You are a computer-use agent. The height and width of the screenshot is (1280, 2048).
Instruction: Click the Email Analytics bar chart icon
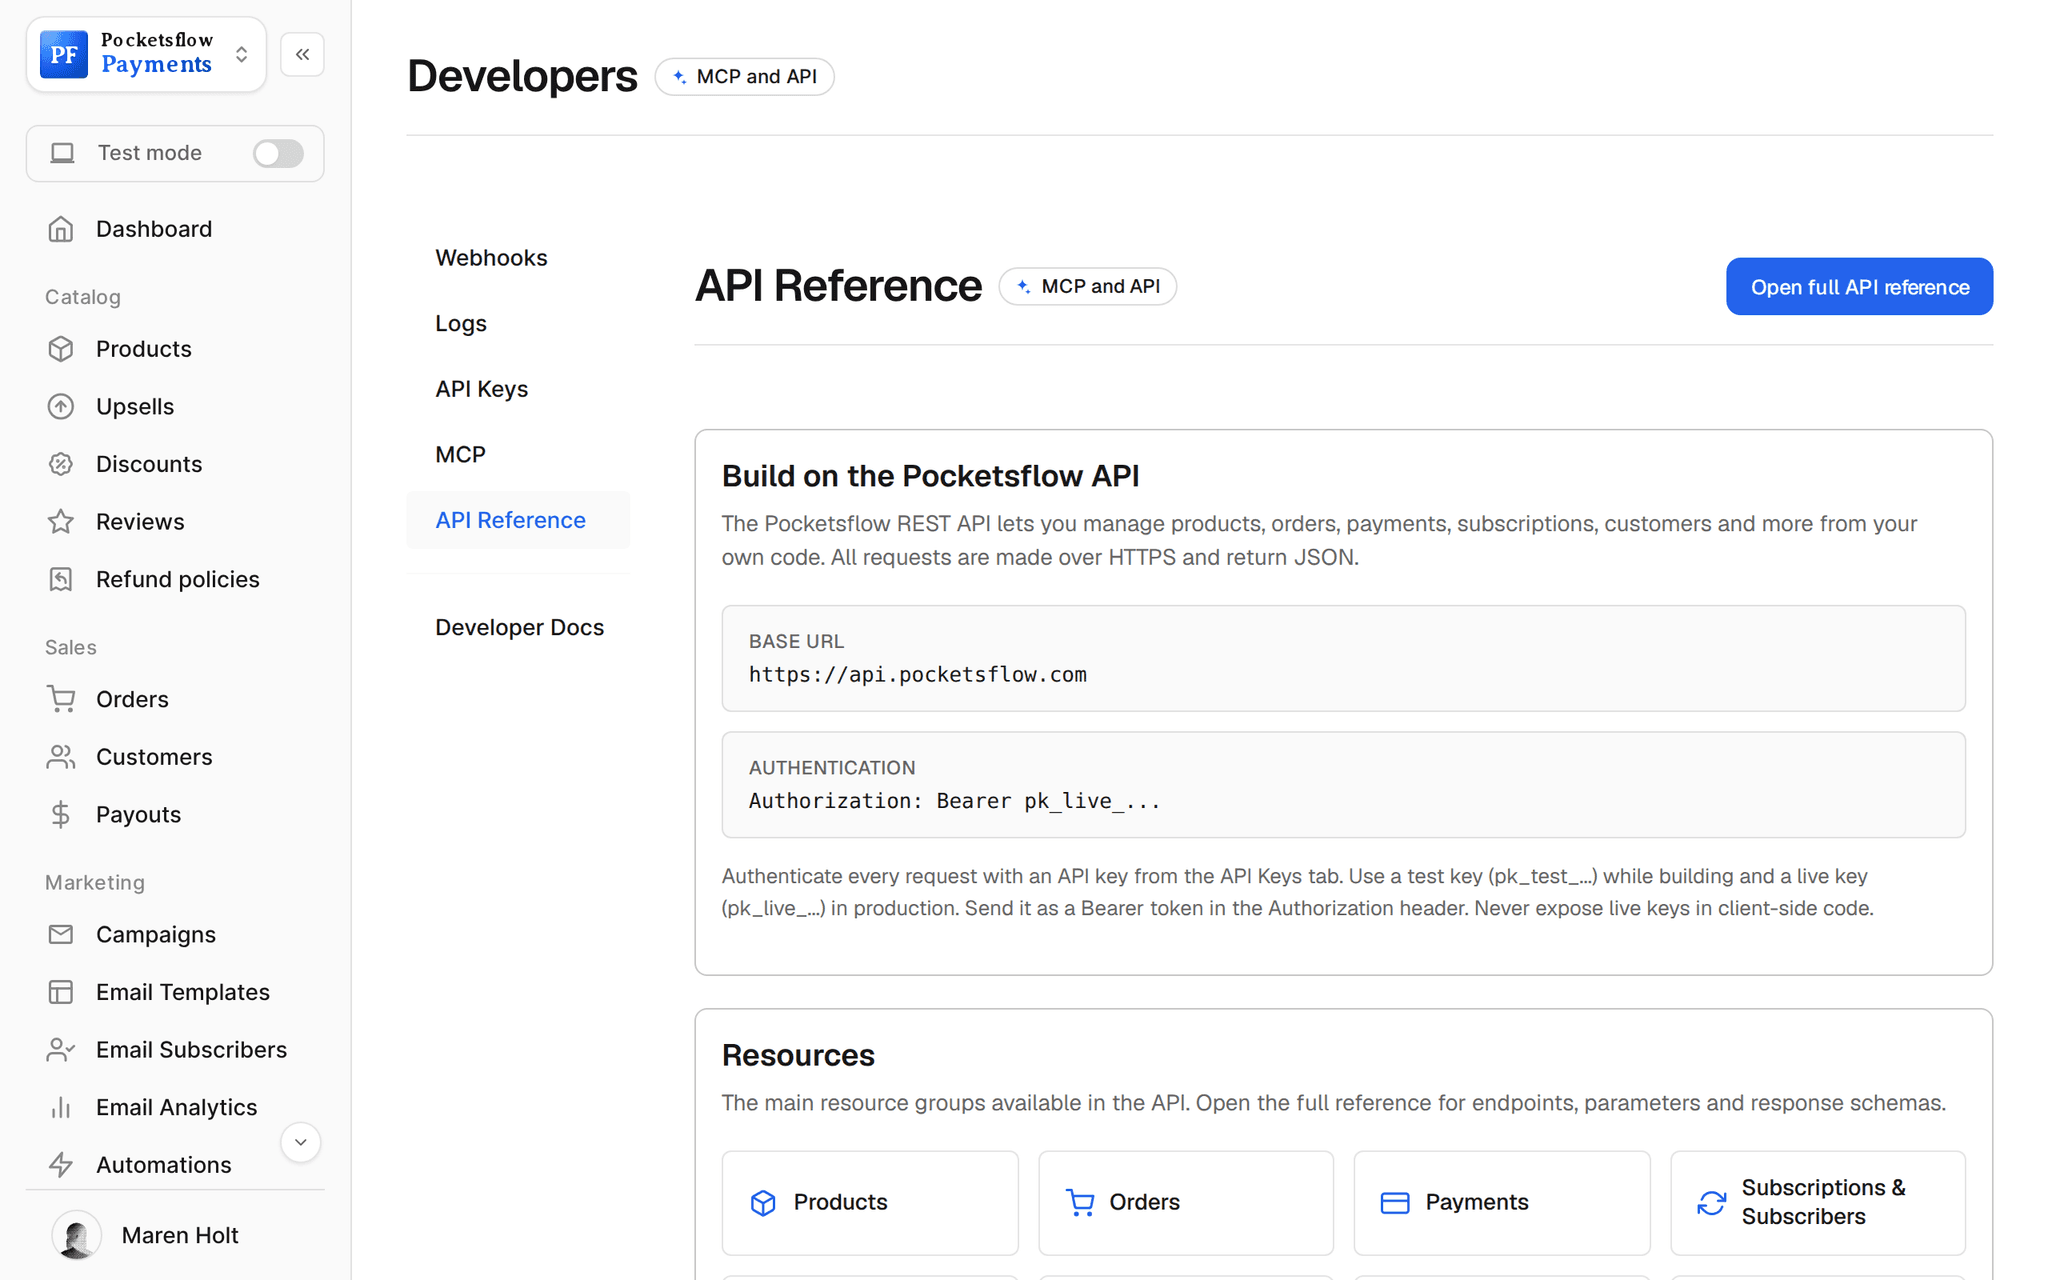(61, 1107)
